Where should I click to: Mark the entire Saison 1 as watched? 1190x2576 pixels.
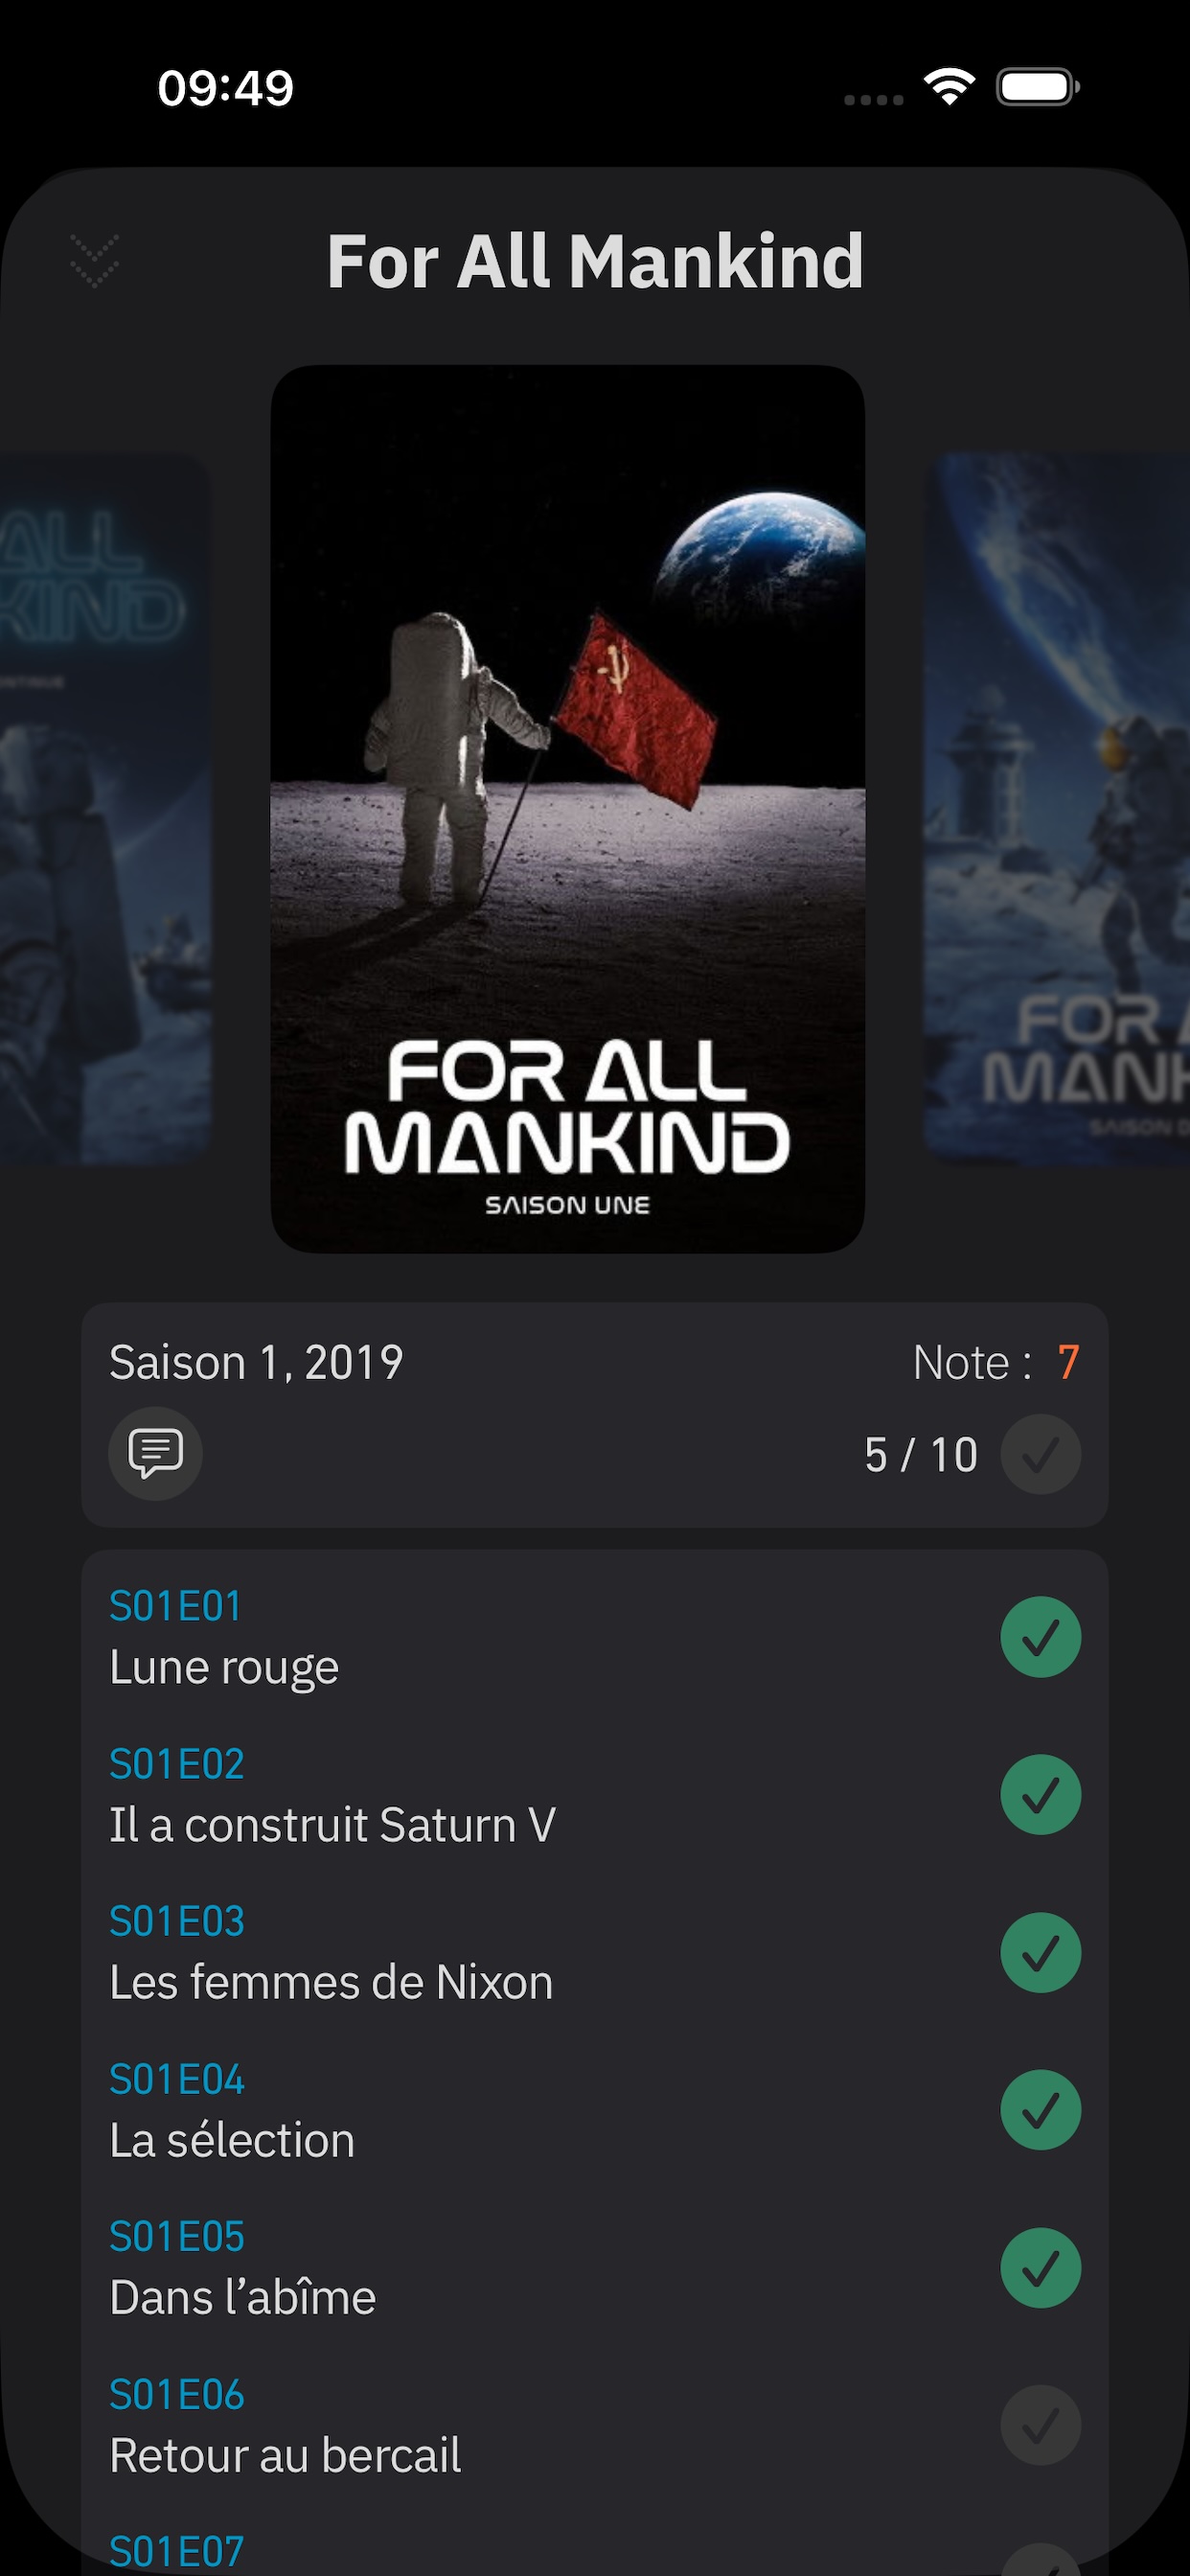1040,1454
